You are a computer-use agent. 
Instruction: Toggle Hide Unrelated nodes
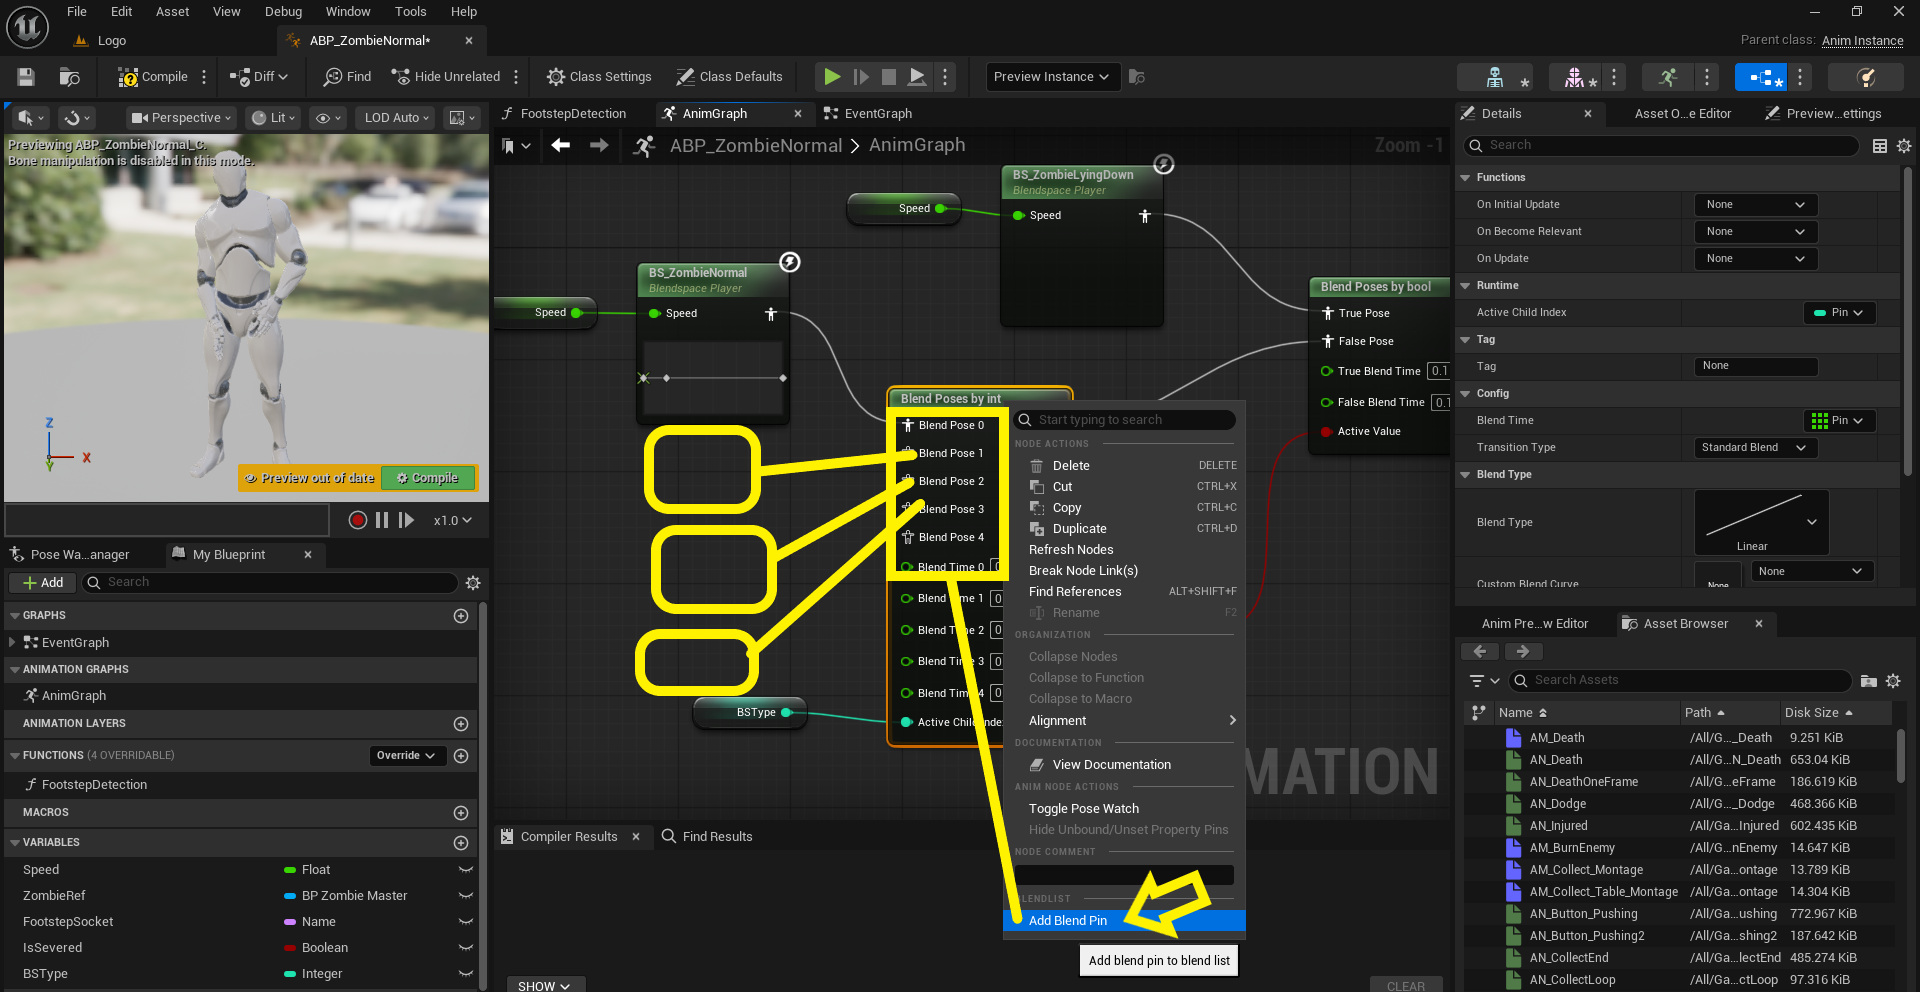[446, 77]
